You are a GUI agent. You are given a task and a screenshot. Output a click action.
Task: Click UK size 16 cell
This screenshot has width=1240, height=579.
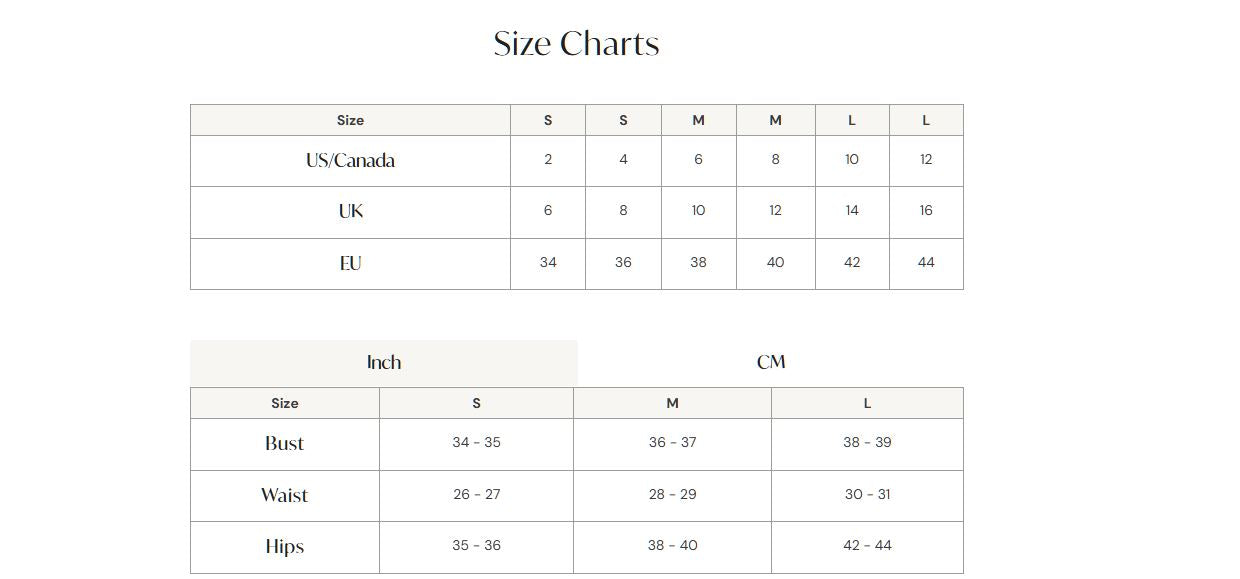click(926, 211)
